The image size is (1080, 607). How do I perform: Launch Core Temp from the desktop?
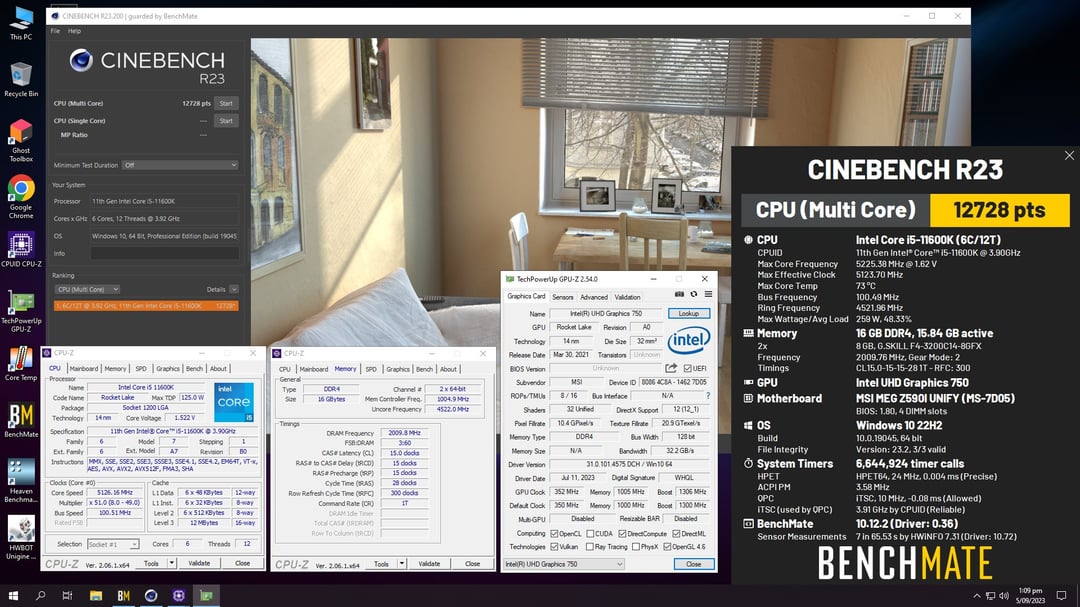click(x=21, y=364)
